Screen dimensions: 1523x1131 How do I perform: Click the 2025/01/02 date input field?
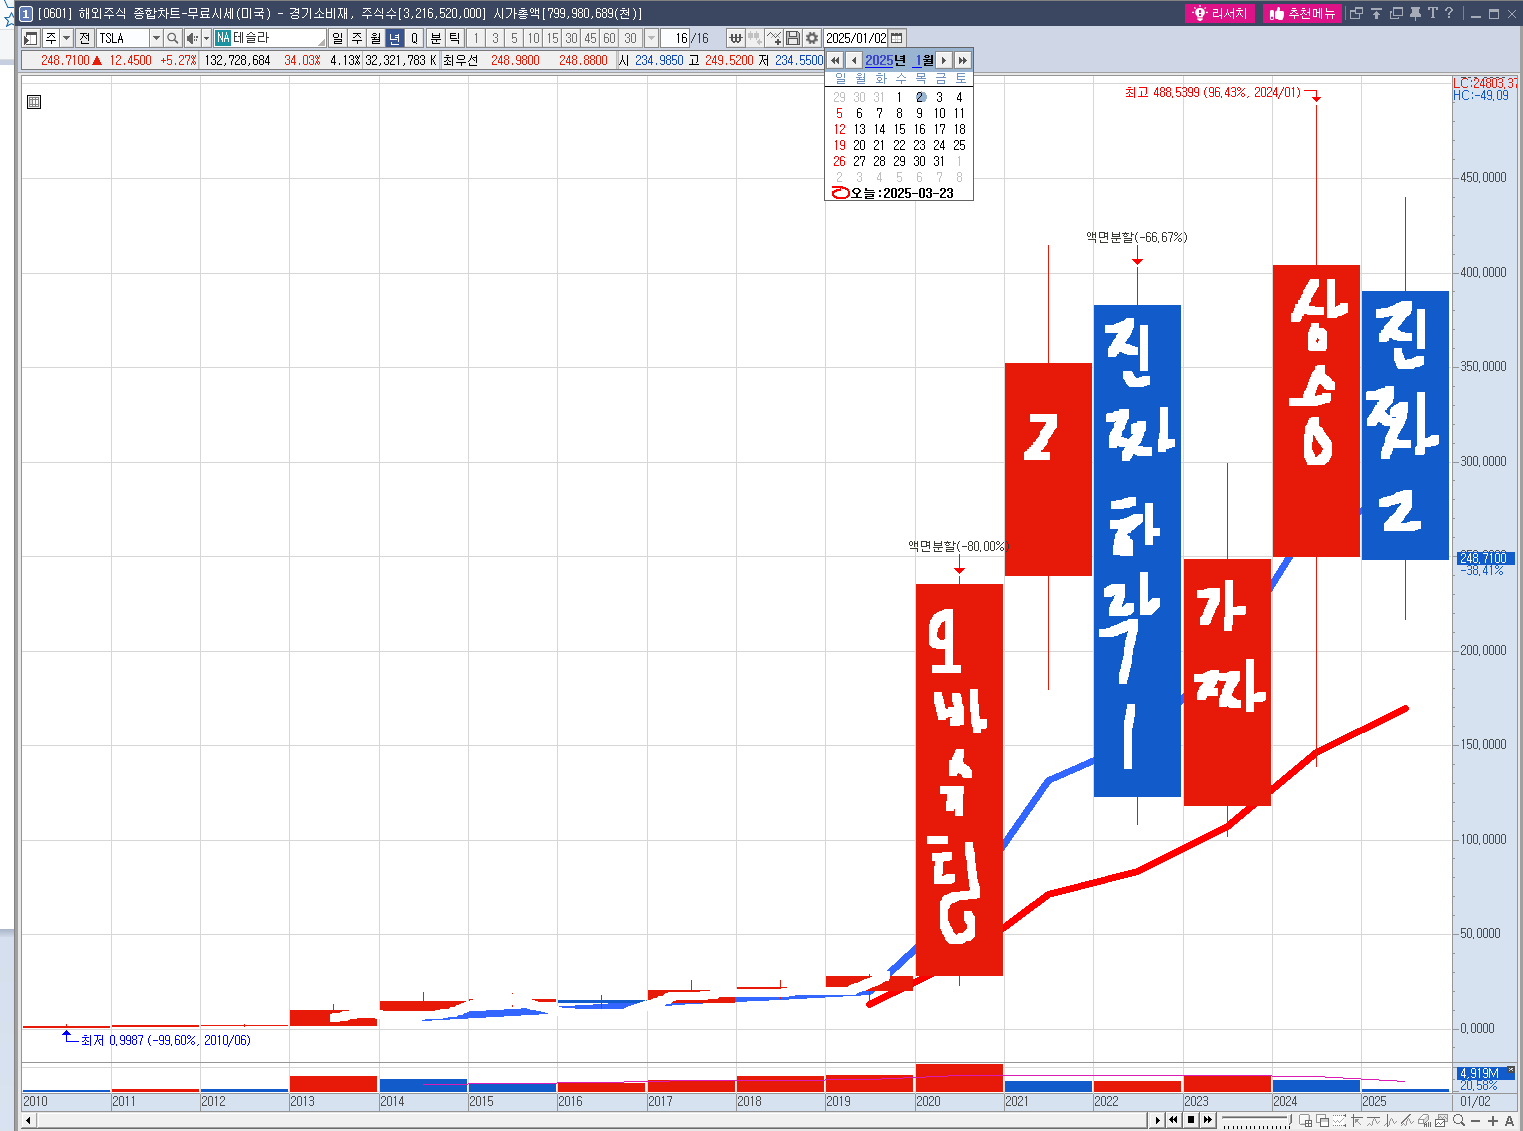click(x=856, y=38)
